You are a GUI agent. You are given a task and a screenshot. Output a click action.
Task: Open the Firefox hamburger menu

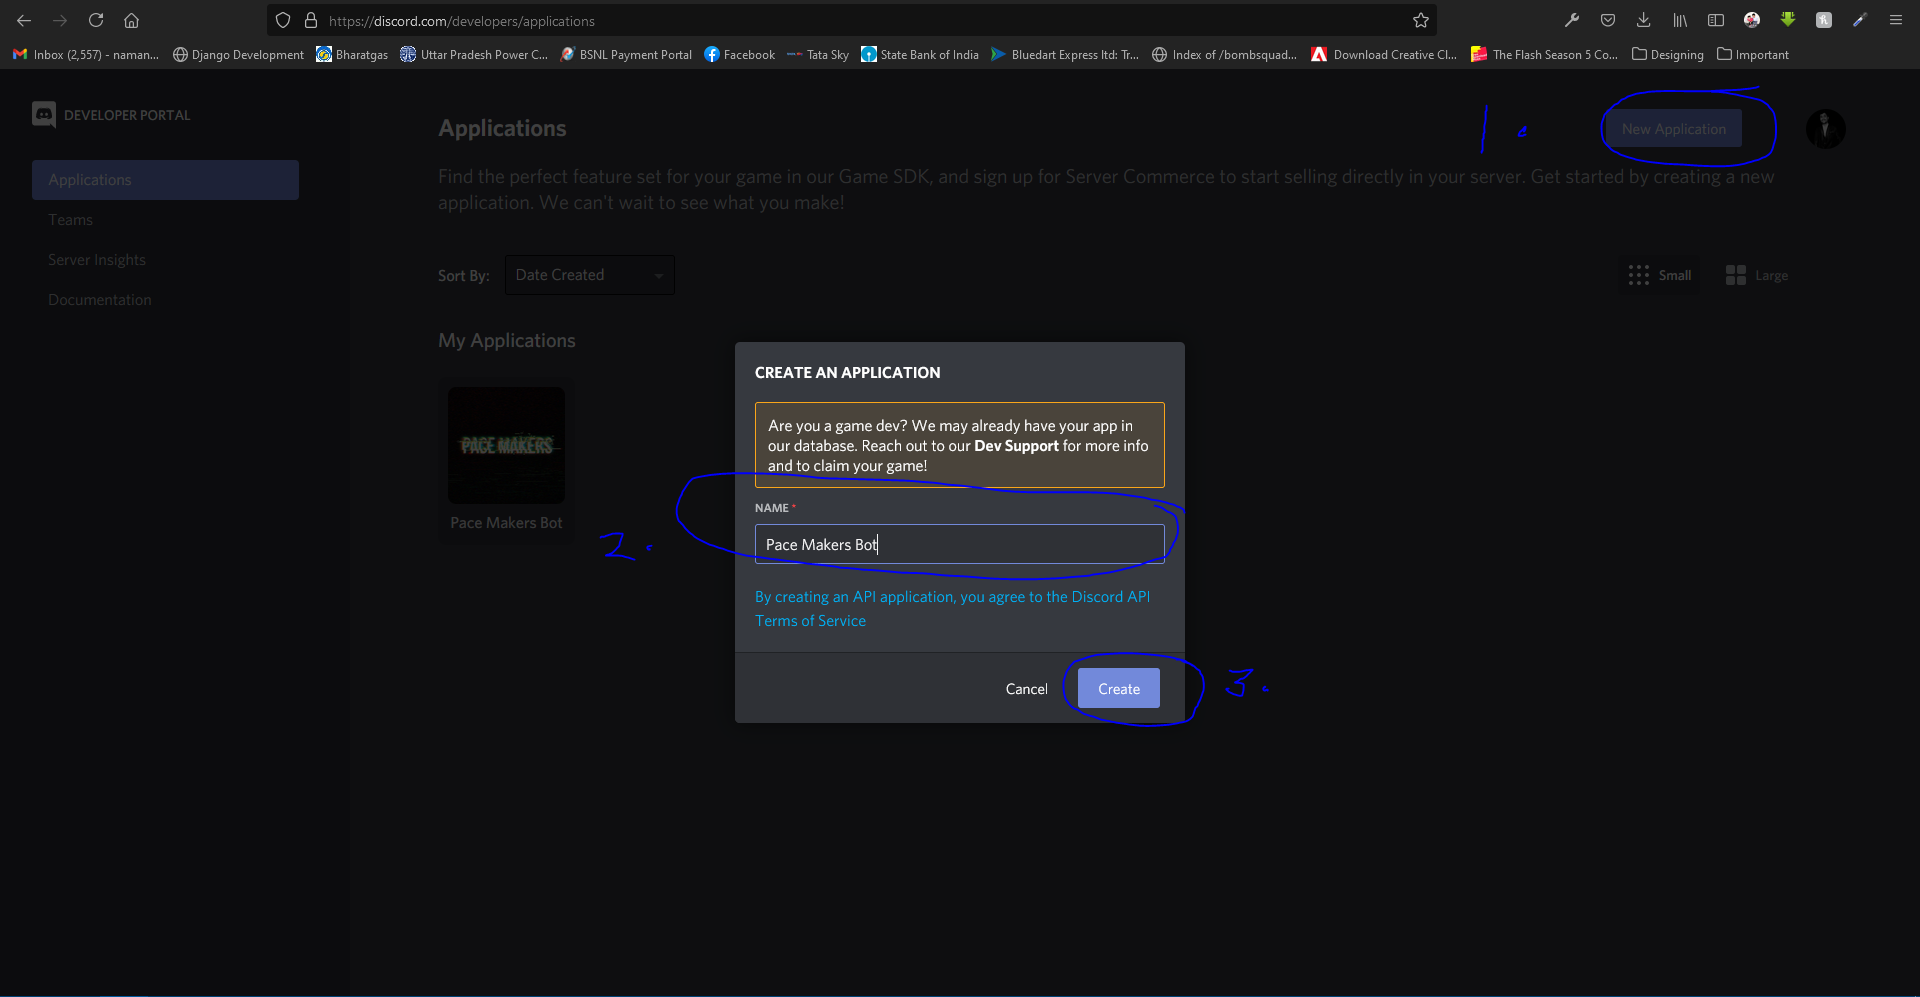click(x=1896, y=20)
